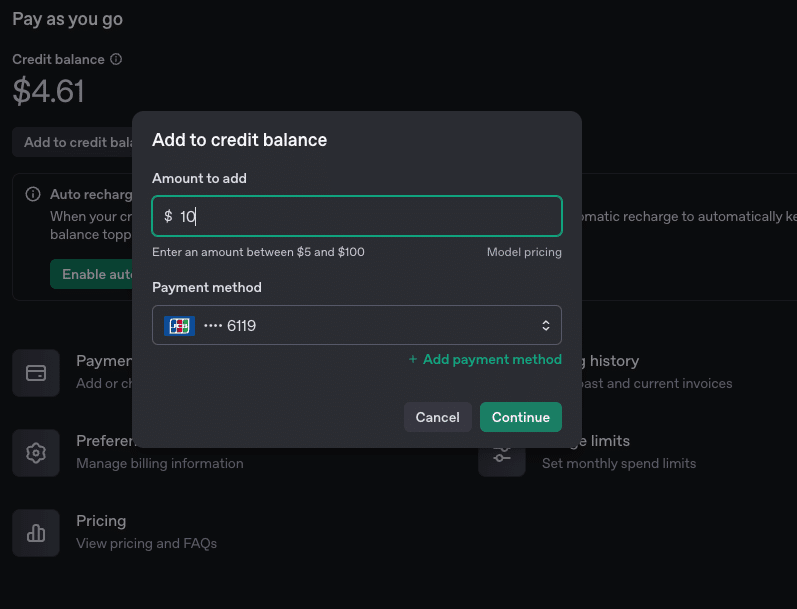Image resolution: width=797 pixels, height=609 pixels.
Task: Click the Preferences gear icon
Action: [x=36, y=453]
